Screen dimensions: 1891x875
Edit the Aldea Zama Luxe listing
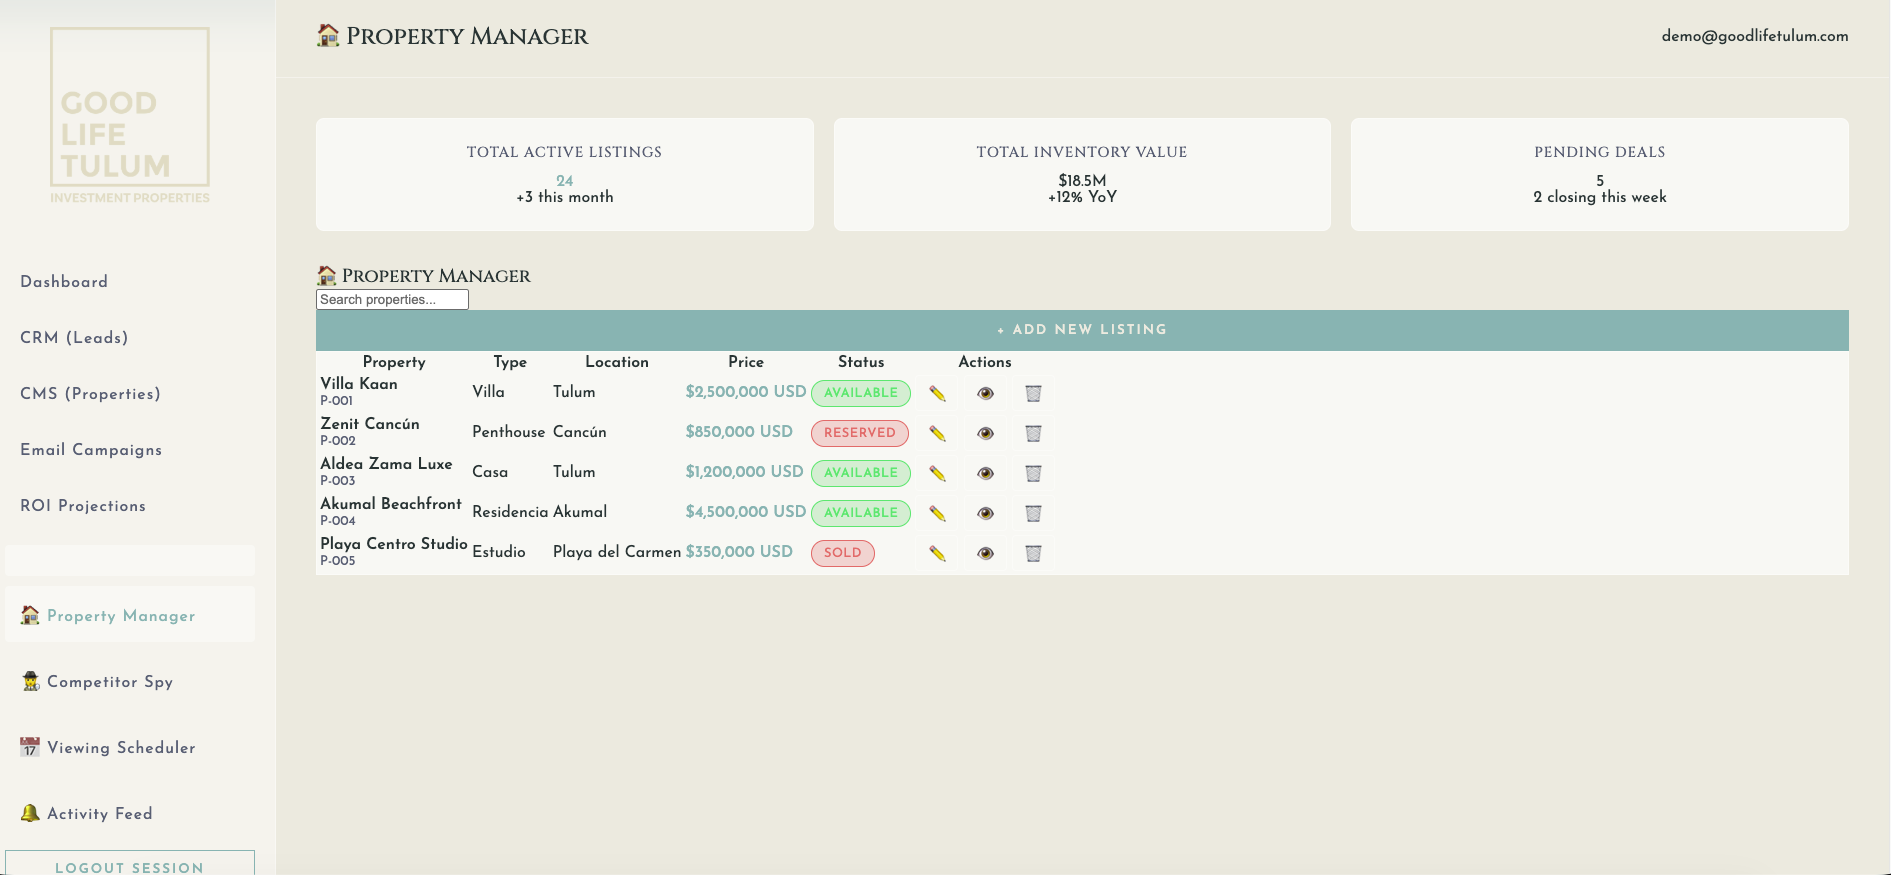coord(937,473)
